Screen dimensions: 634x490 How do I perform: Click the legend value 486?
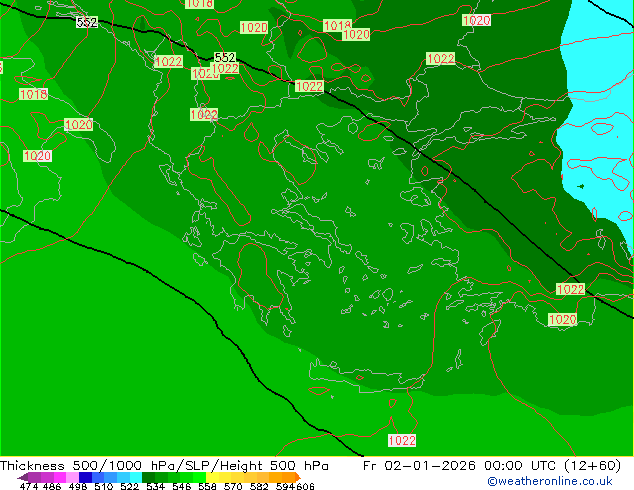point(52,486)
